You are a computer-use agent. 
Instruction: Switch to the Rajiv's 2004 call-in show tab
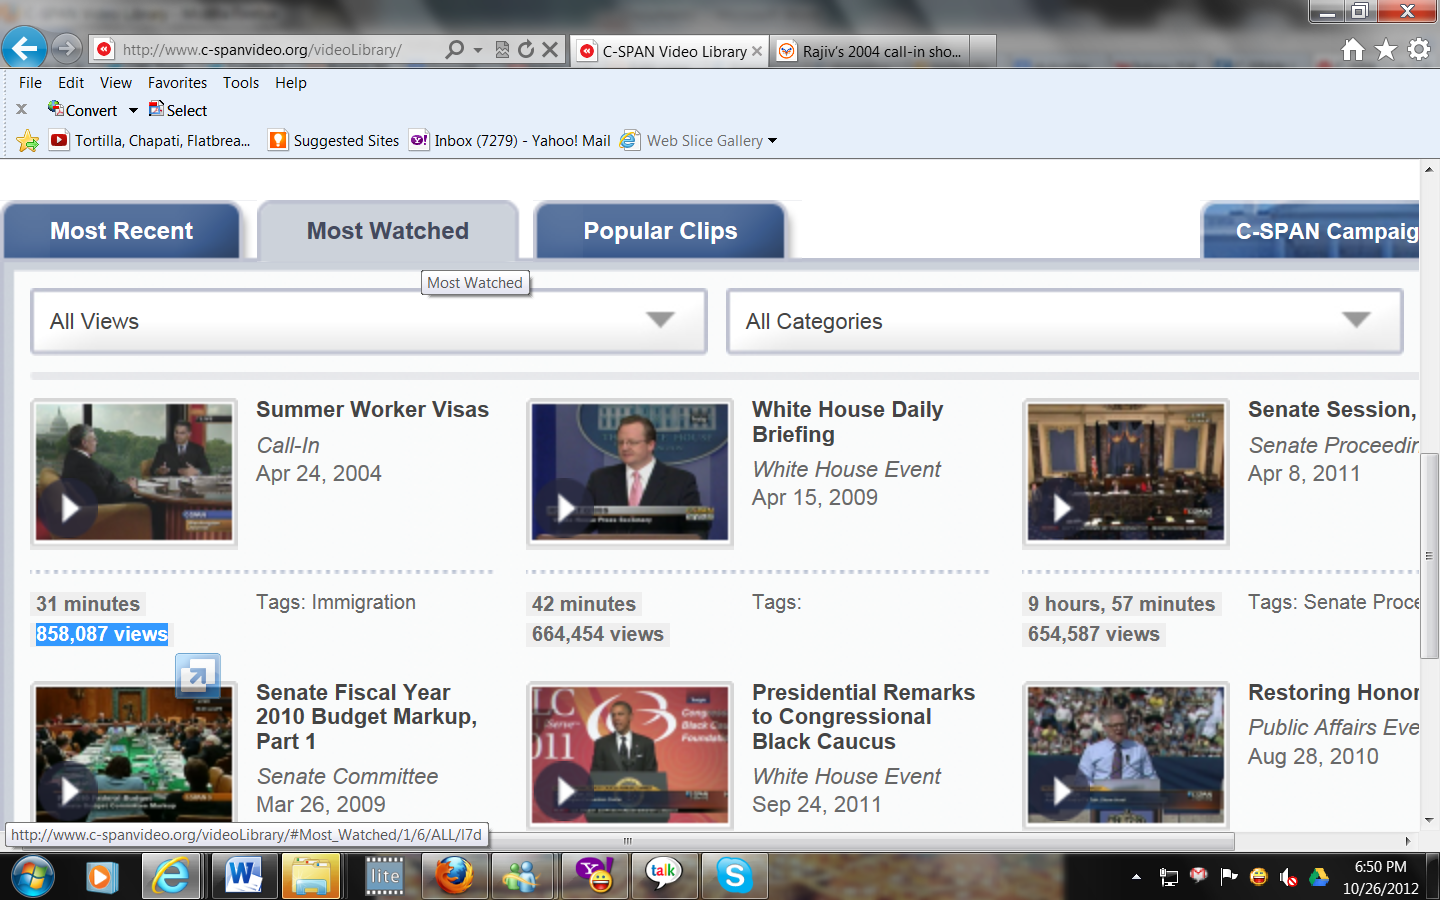tap(870, 51)
